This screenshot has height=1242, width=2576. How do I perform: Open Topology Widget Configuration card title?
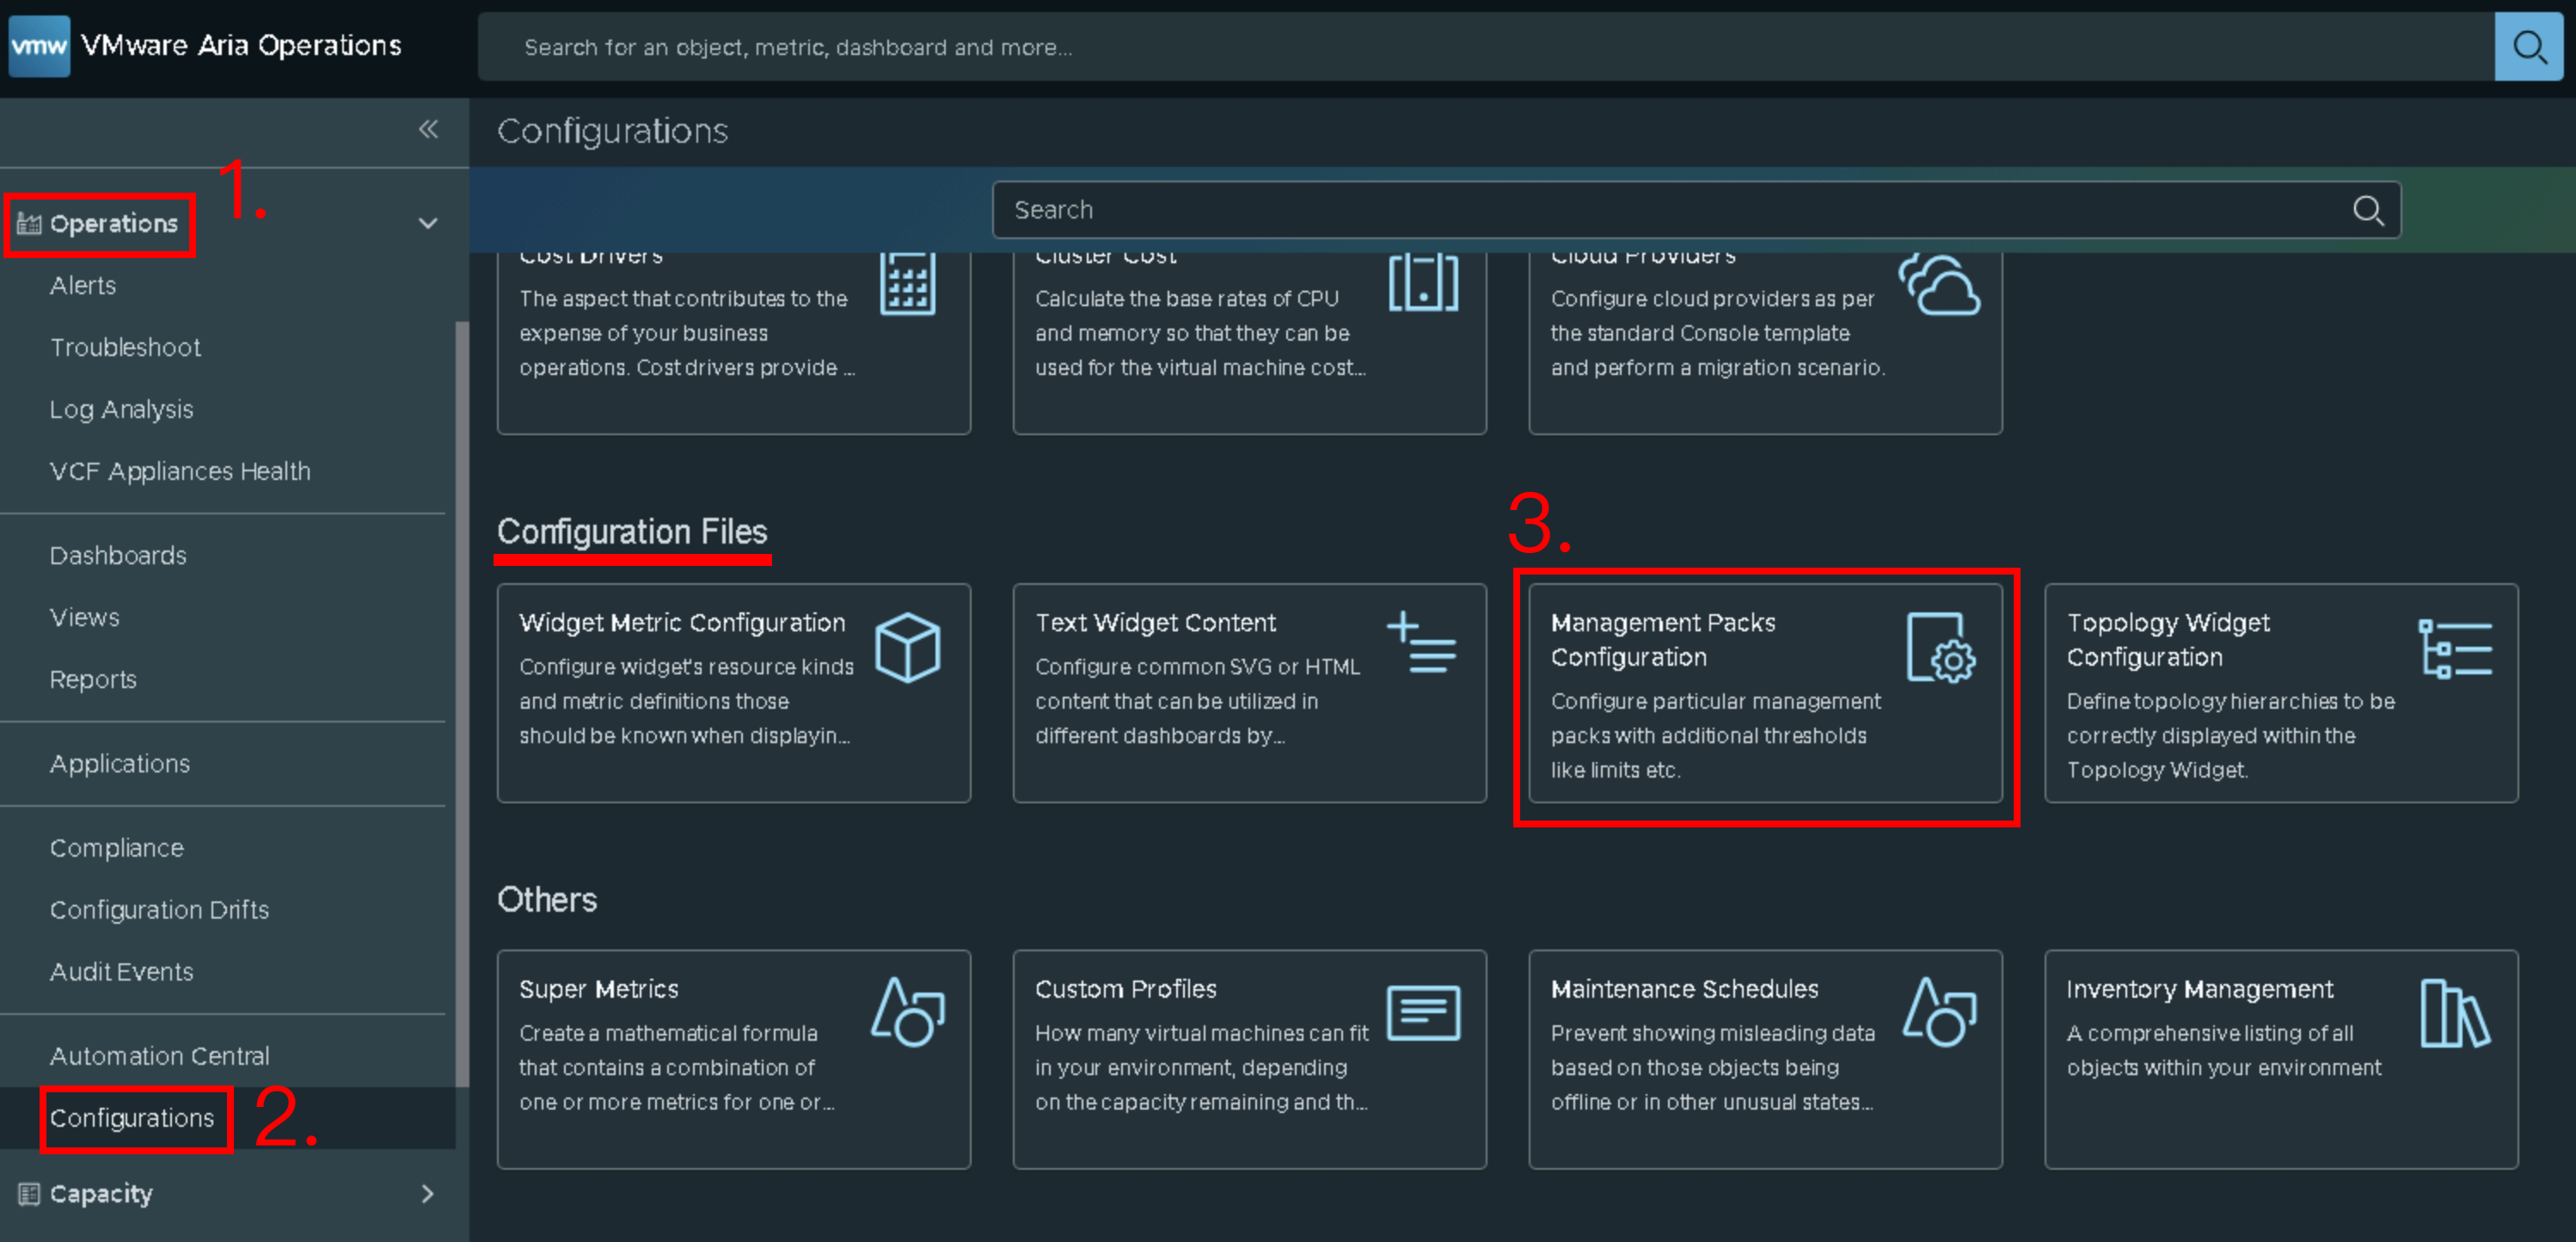[2168, 639]
